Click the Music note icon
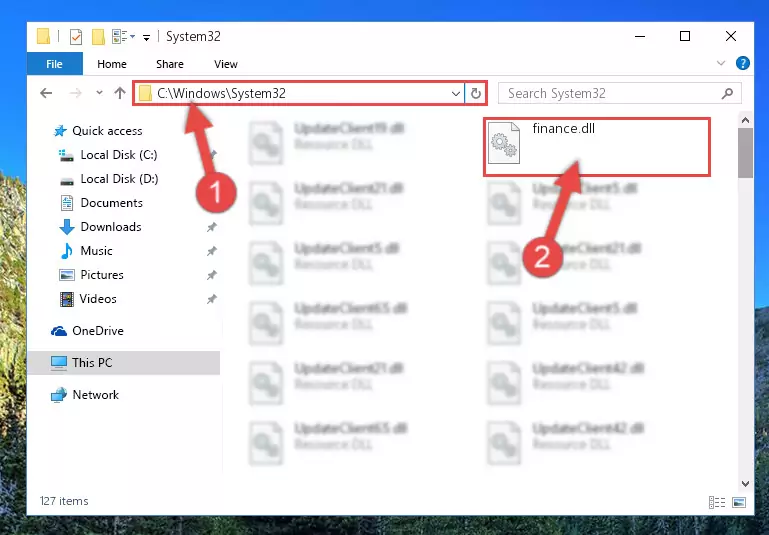Viewport: 769px width, 535px height. [x=67, y=251]
